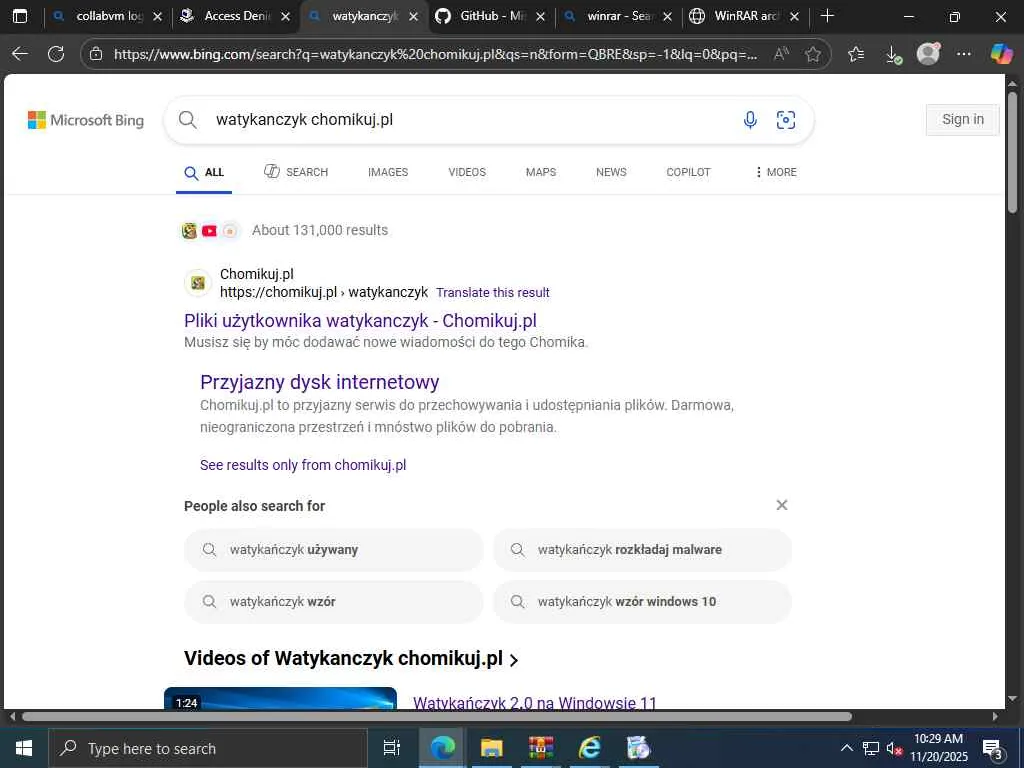Launch Internet Explorer from taskbar
Screen dimensions: 1024x768
590,748
